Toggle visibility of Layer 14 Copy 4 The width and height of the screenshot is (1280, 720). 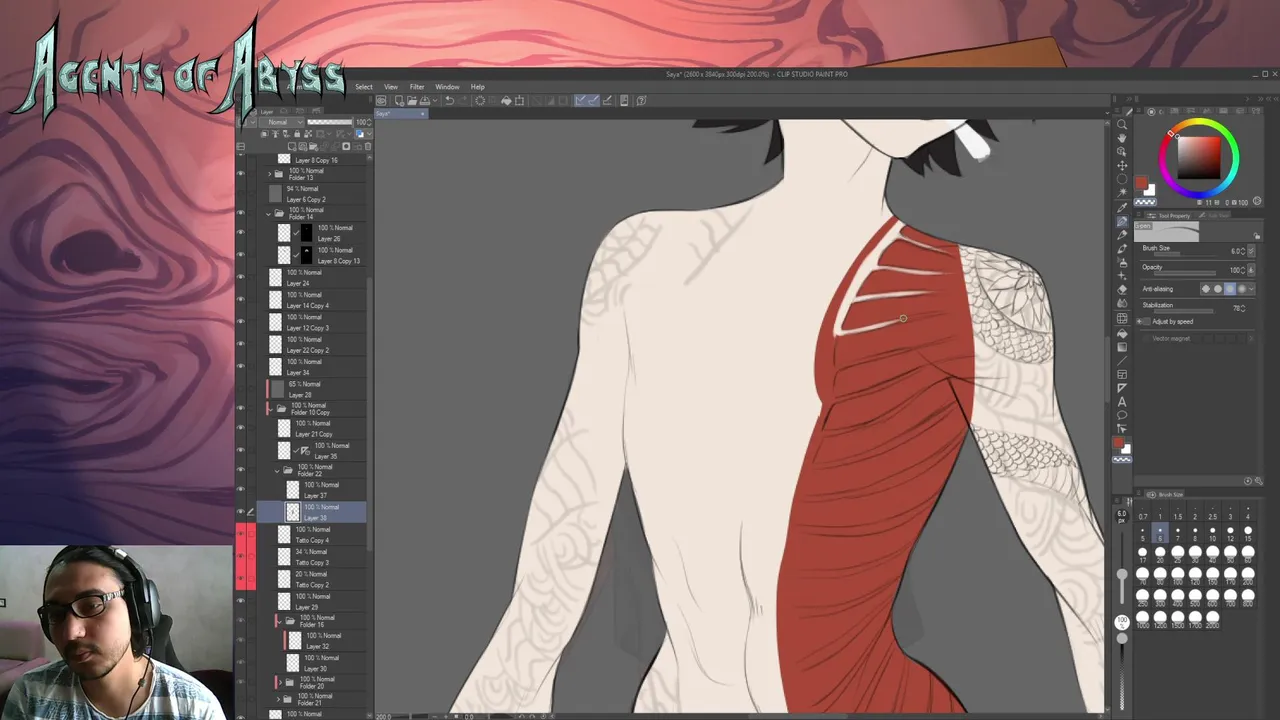(240, 300)
